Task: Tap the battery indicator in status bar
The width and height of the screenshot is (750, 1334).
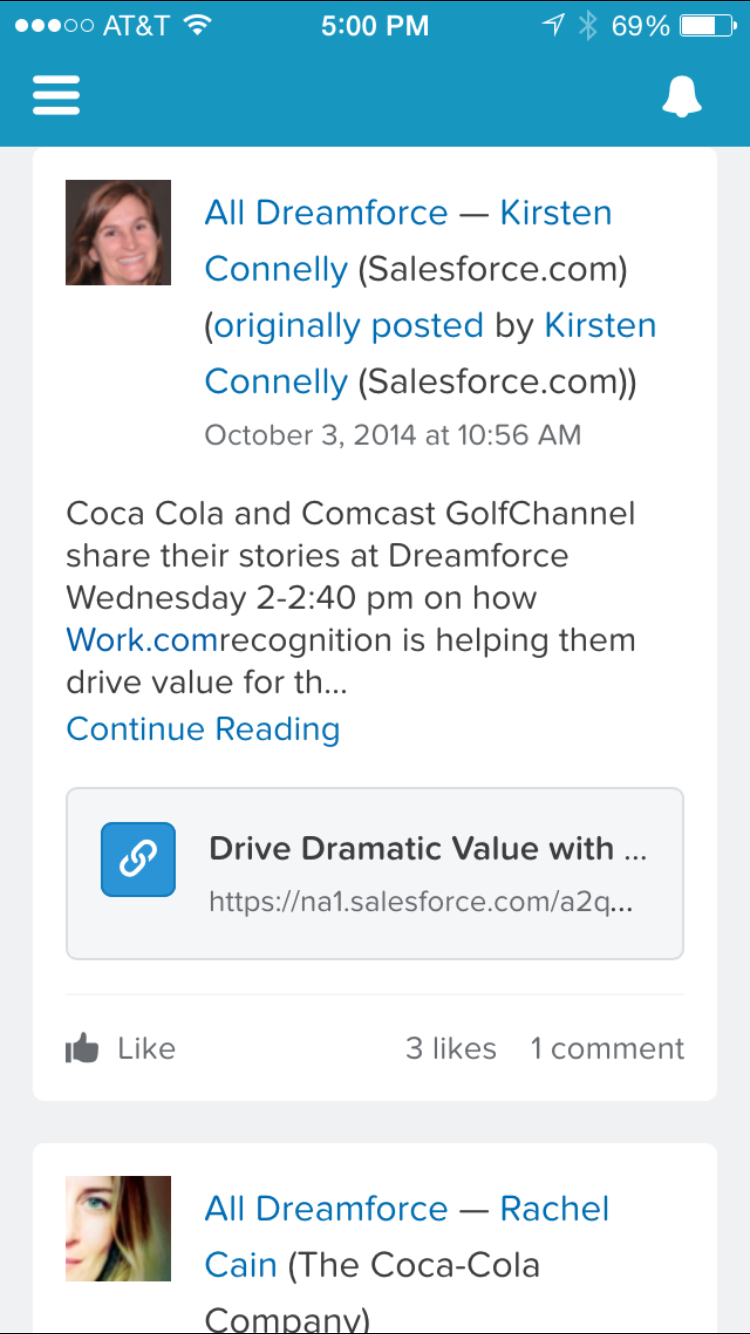Action: pos(708,26)
